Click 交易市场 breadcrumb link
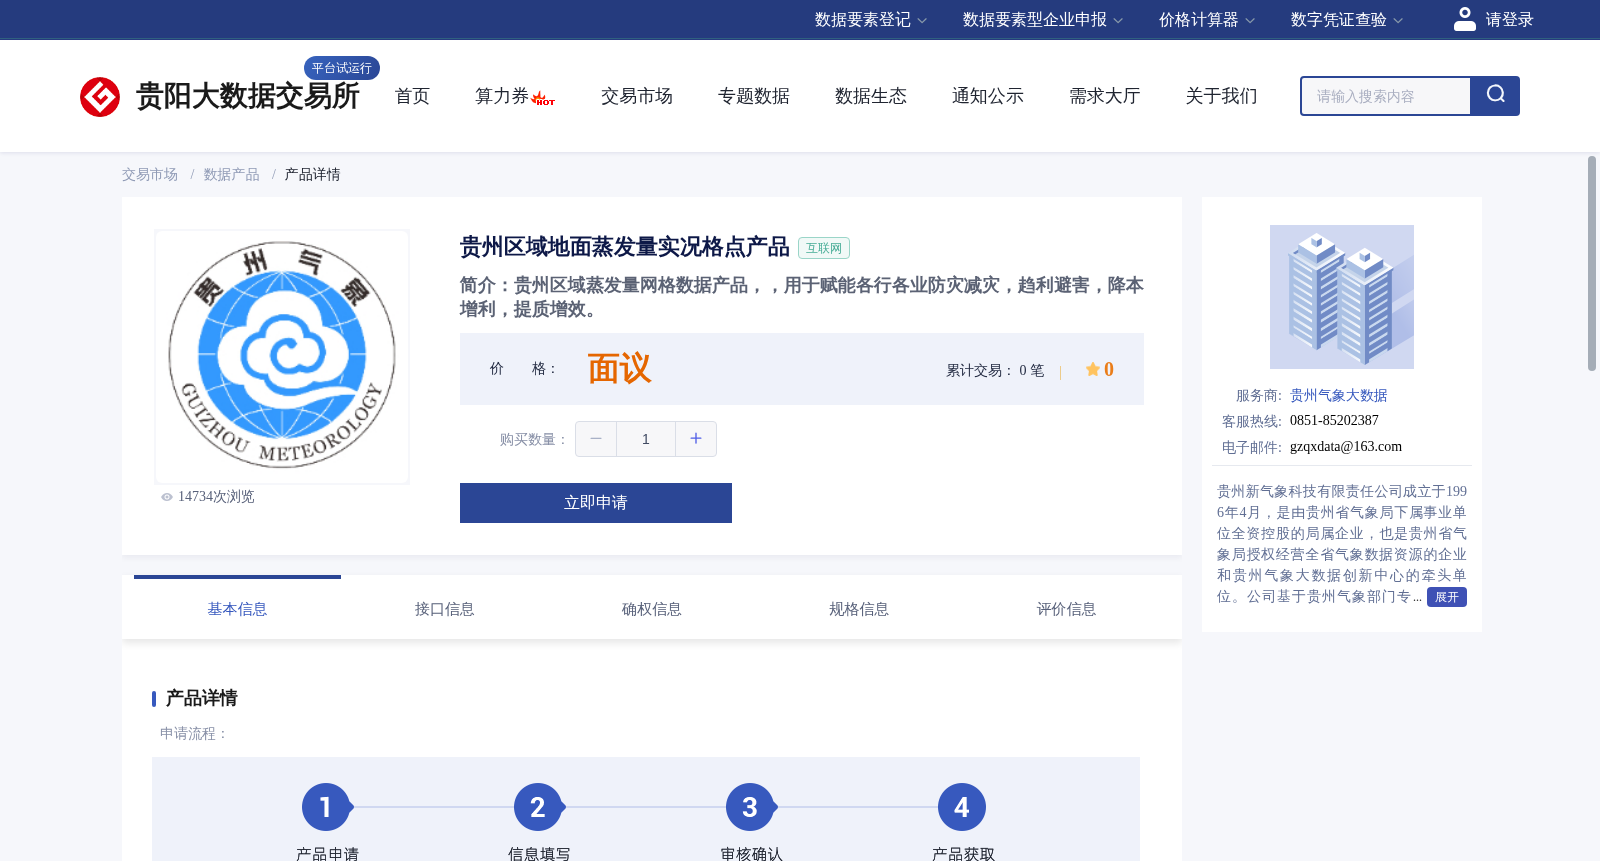This screenshot has width=1600, height=861. pyautogui.click(x=150, y=175)
